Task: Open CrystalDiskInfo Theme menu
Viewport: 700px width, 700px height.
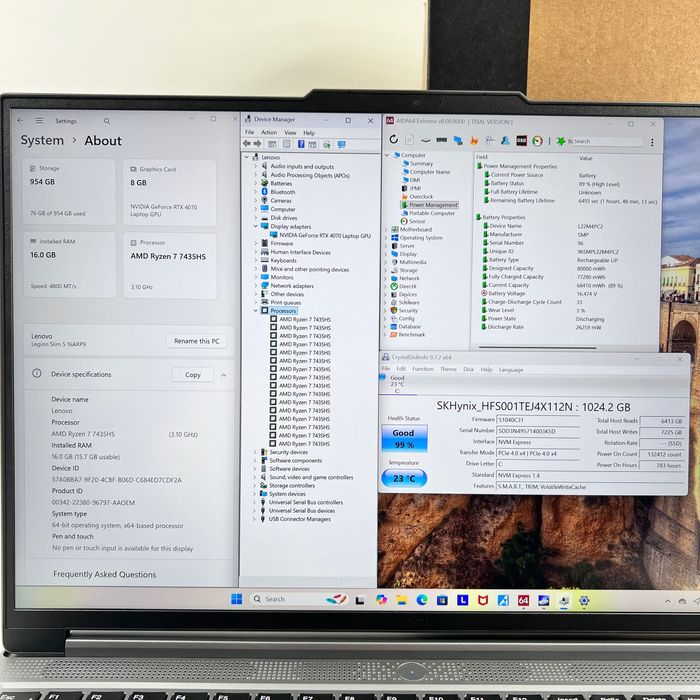Action: pyautogui.click(x=448, y=369)
